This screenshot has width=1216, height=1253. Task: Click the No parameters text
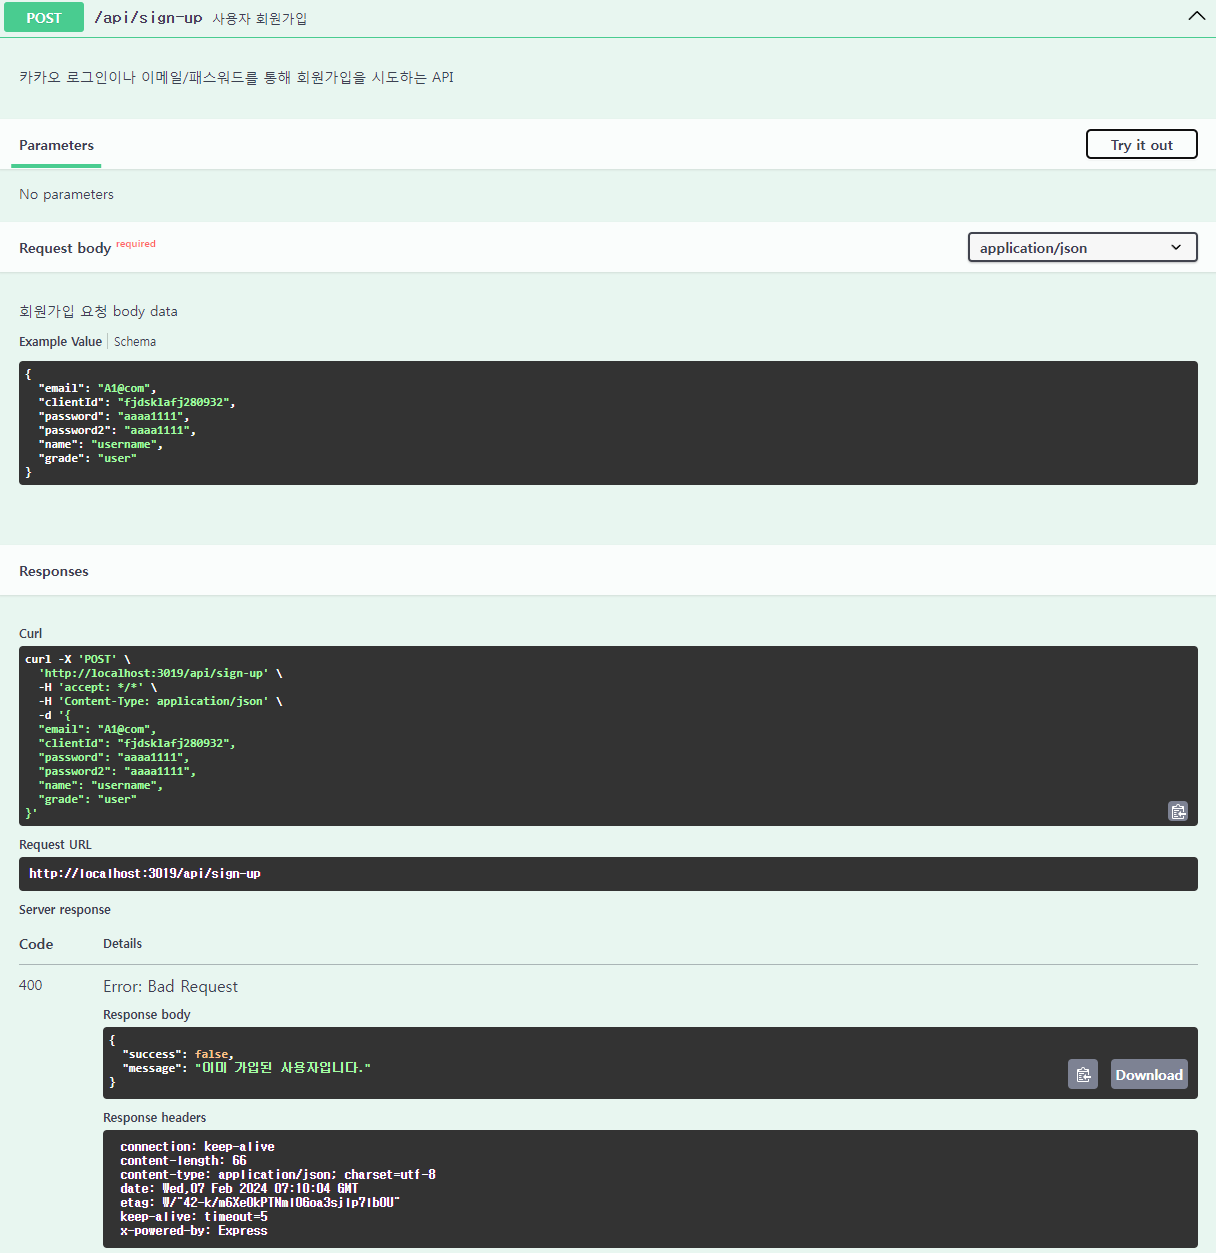click(x=66, y=194)
